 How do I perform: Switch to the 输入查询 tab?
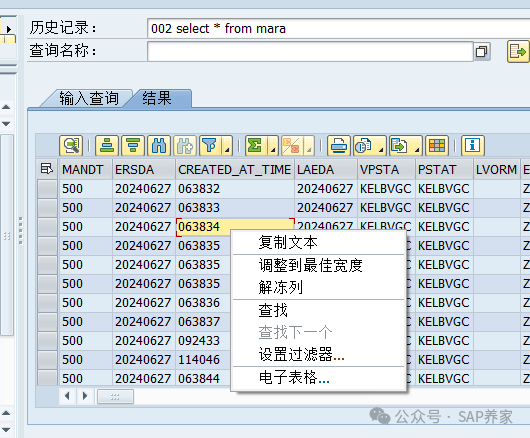pos(89,98)
